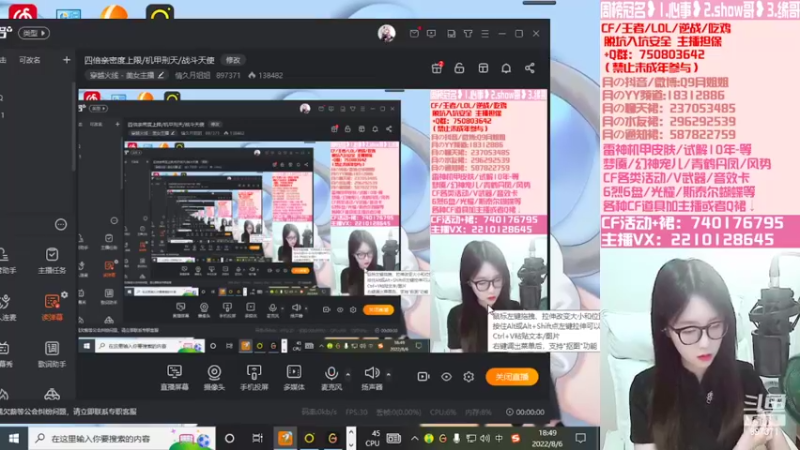Click the stream title 四倍亲密度上限/机甲刑天/战斗天使

(x=149, y=60)
